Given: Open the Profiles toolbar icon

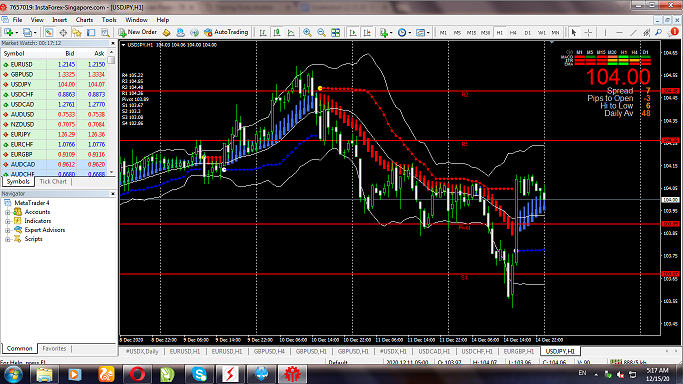Looking at the screenshot, I should (x=27, y=32).
